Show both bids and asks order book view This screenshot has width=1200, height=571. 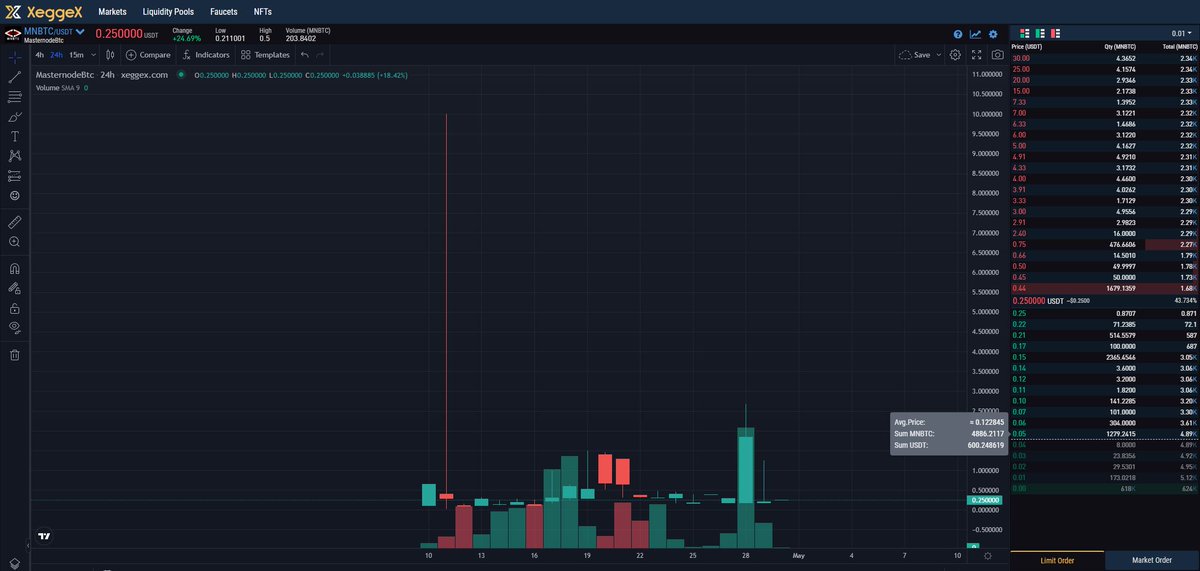(1024, 33)
